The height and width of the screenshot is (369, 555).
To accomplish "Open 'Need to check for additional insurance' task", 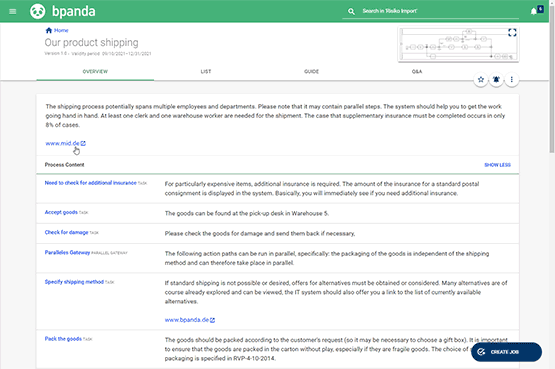I will pos(91,183).
